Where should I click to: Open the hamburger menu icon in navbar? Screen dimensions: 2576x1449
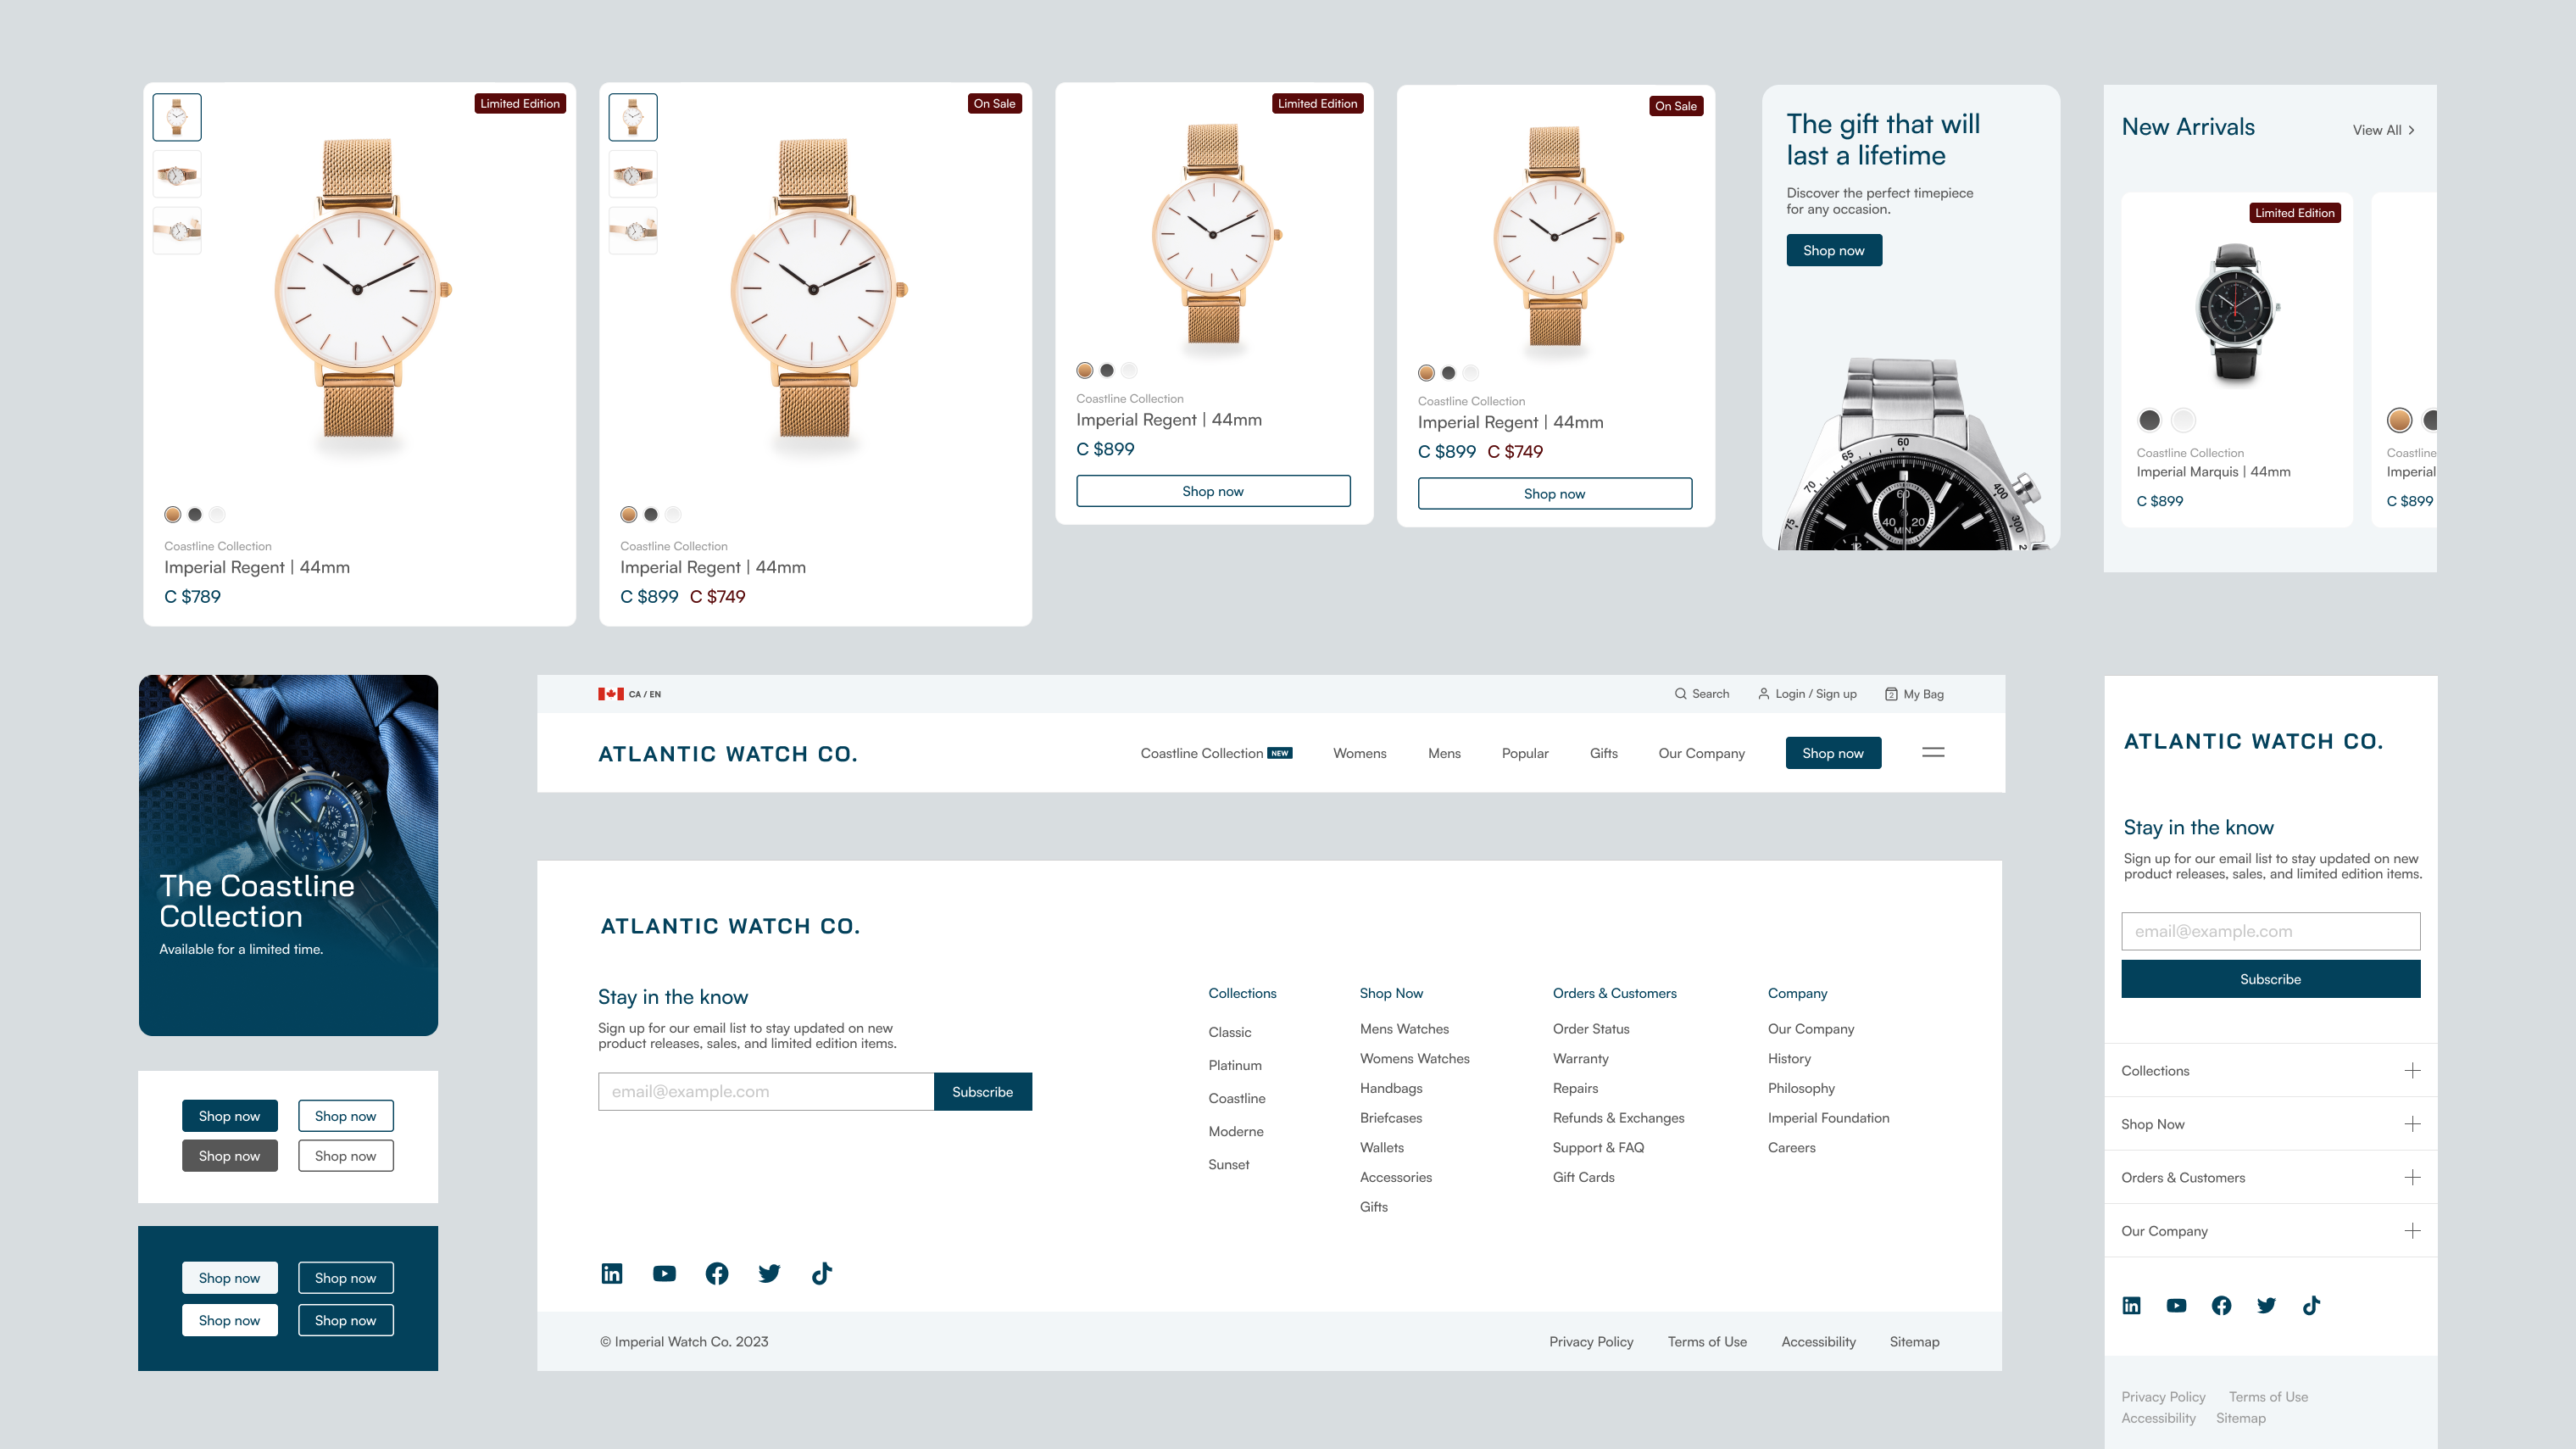[1933, 752]
